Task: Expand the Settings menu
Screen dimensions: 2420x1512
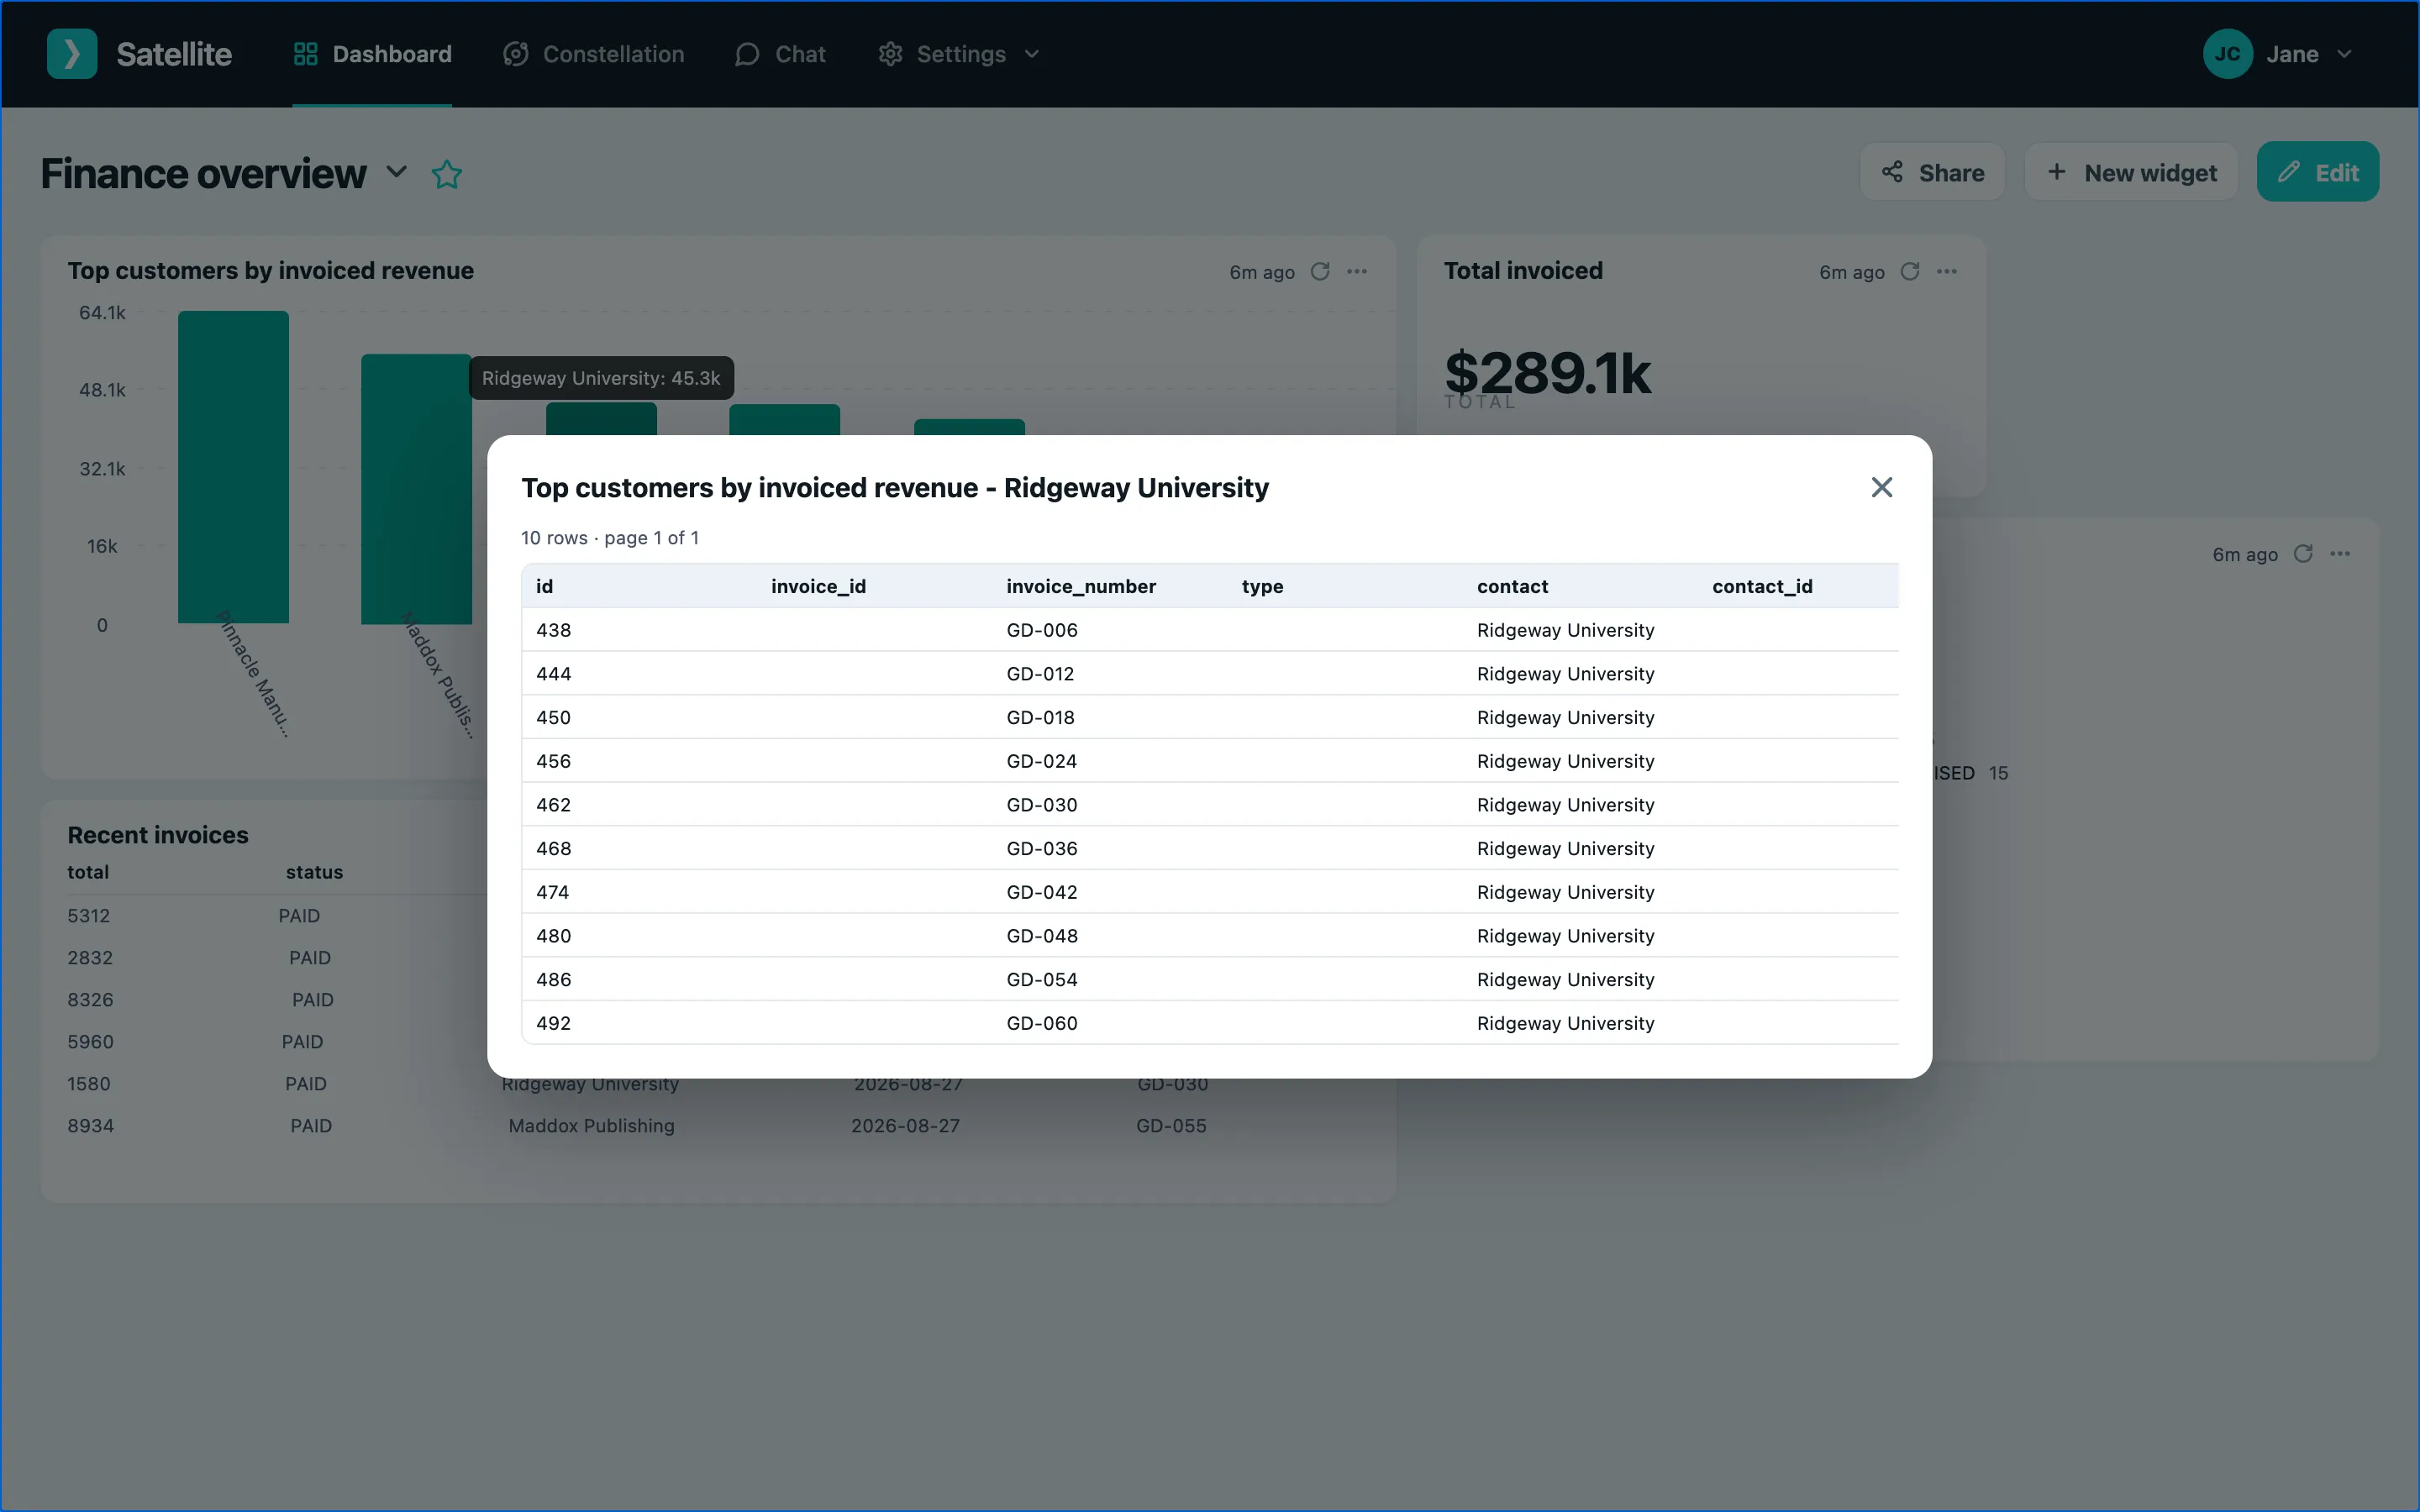Action: [959, 54]
